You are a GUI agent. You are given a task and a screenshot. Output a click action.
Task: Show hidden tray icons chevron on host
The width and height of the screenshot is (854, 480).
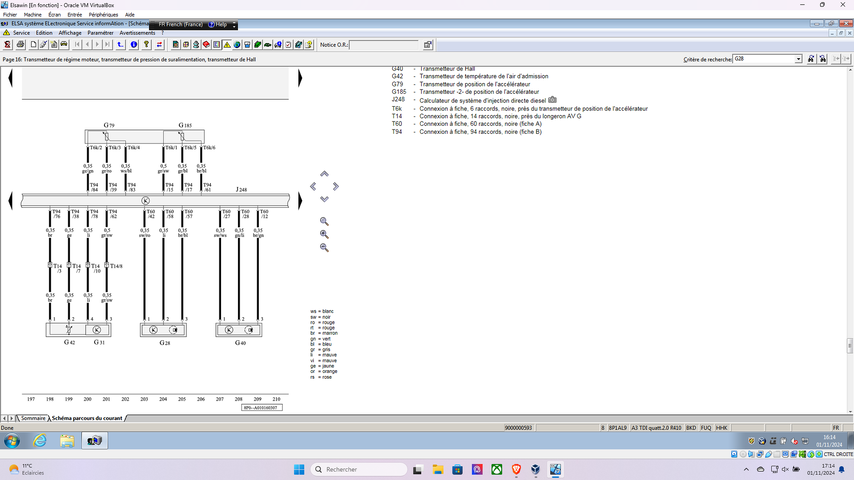coord(746,470)
